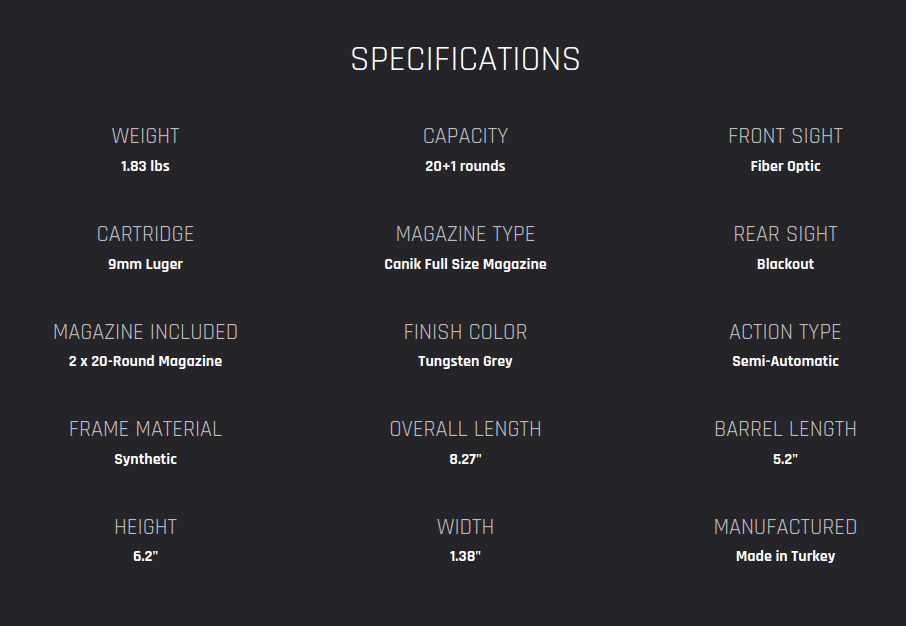Viewport: 906px width, 626px height.
Task: Select the Made in Turkey text
Action: click(785, 556)
